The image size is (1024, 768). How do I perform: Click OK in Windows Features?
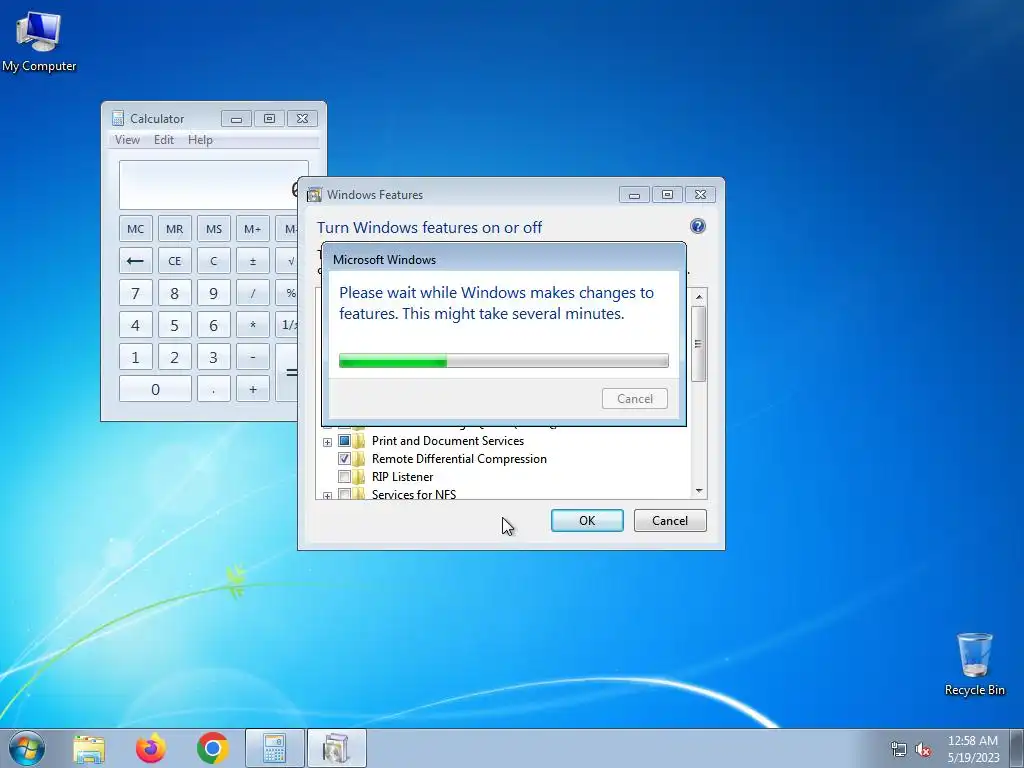[587, 520]
